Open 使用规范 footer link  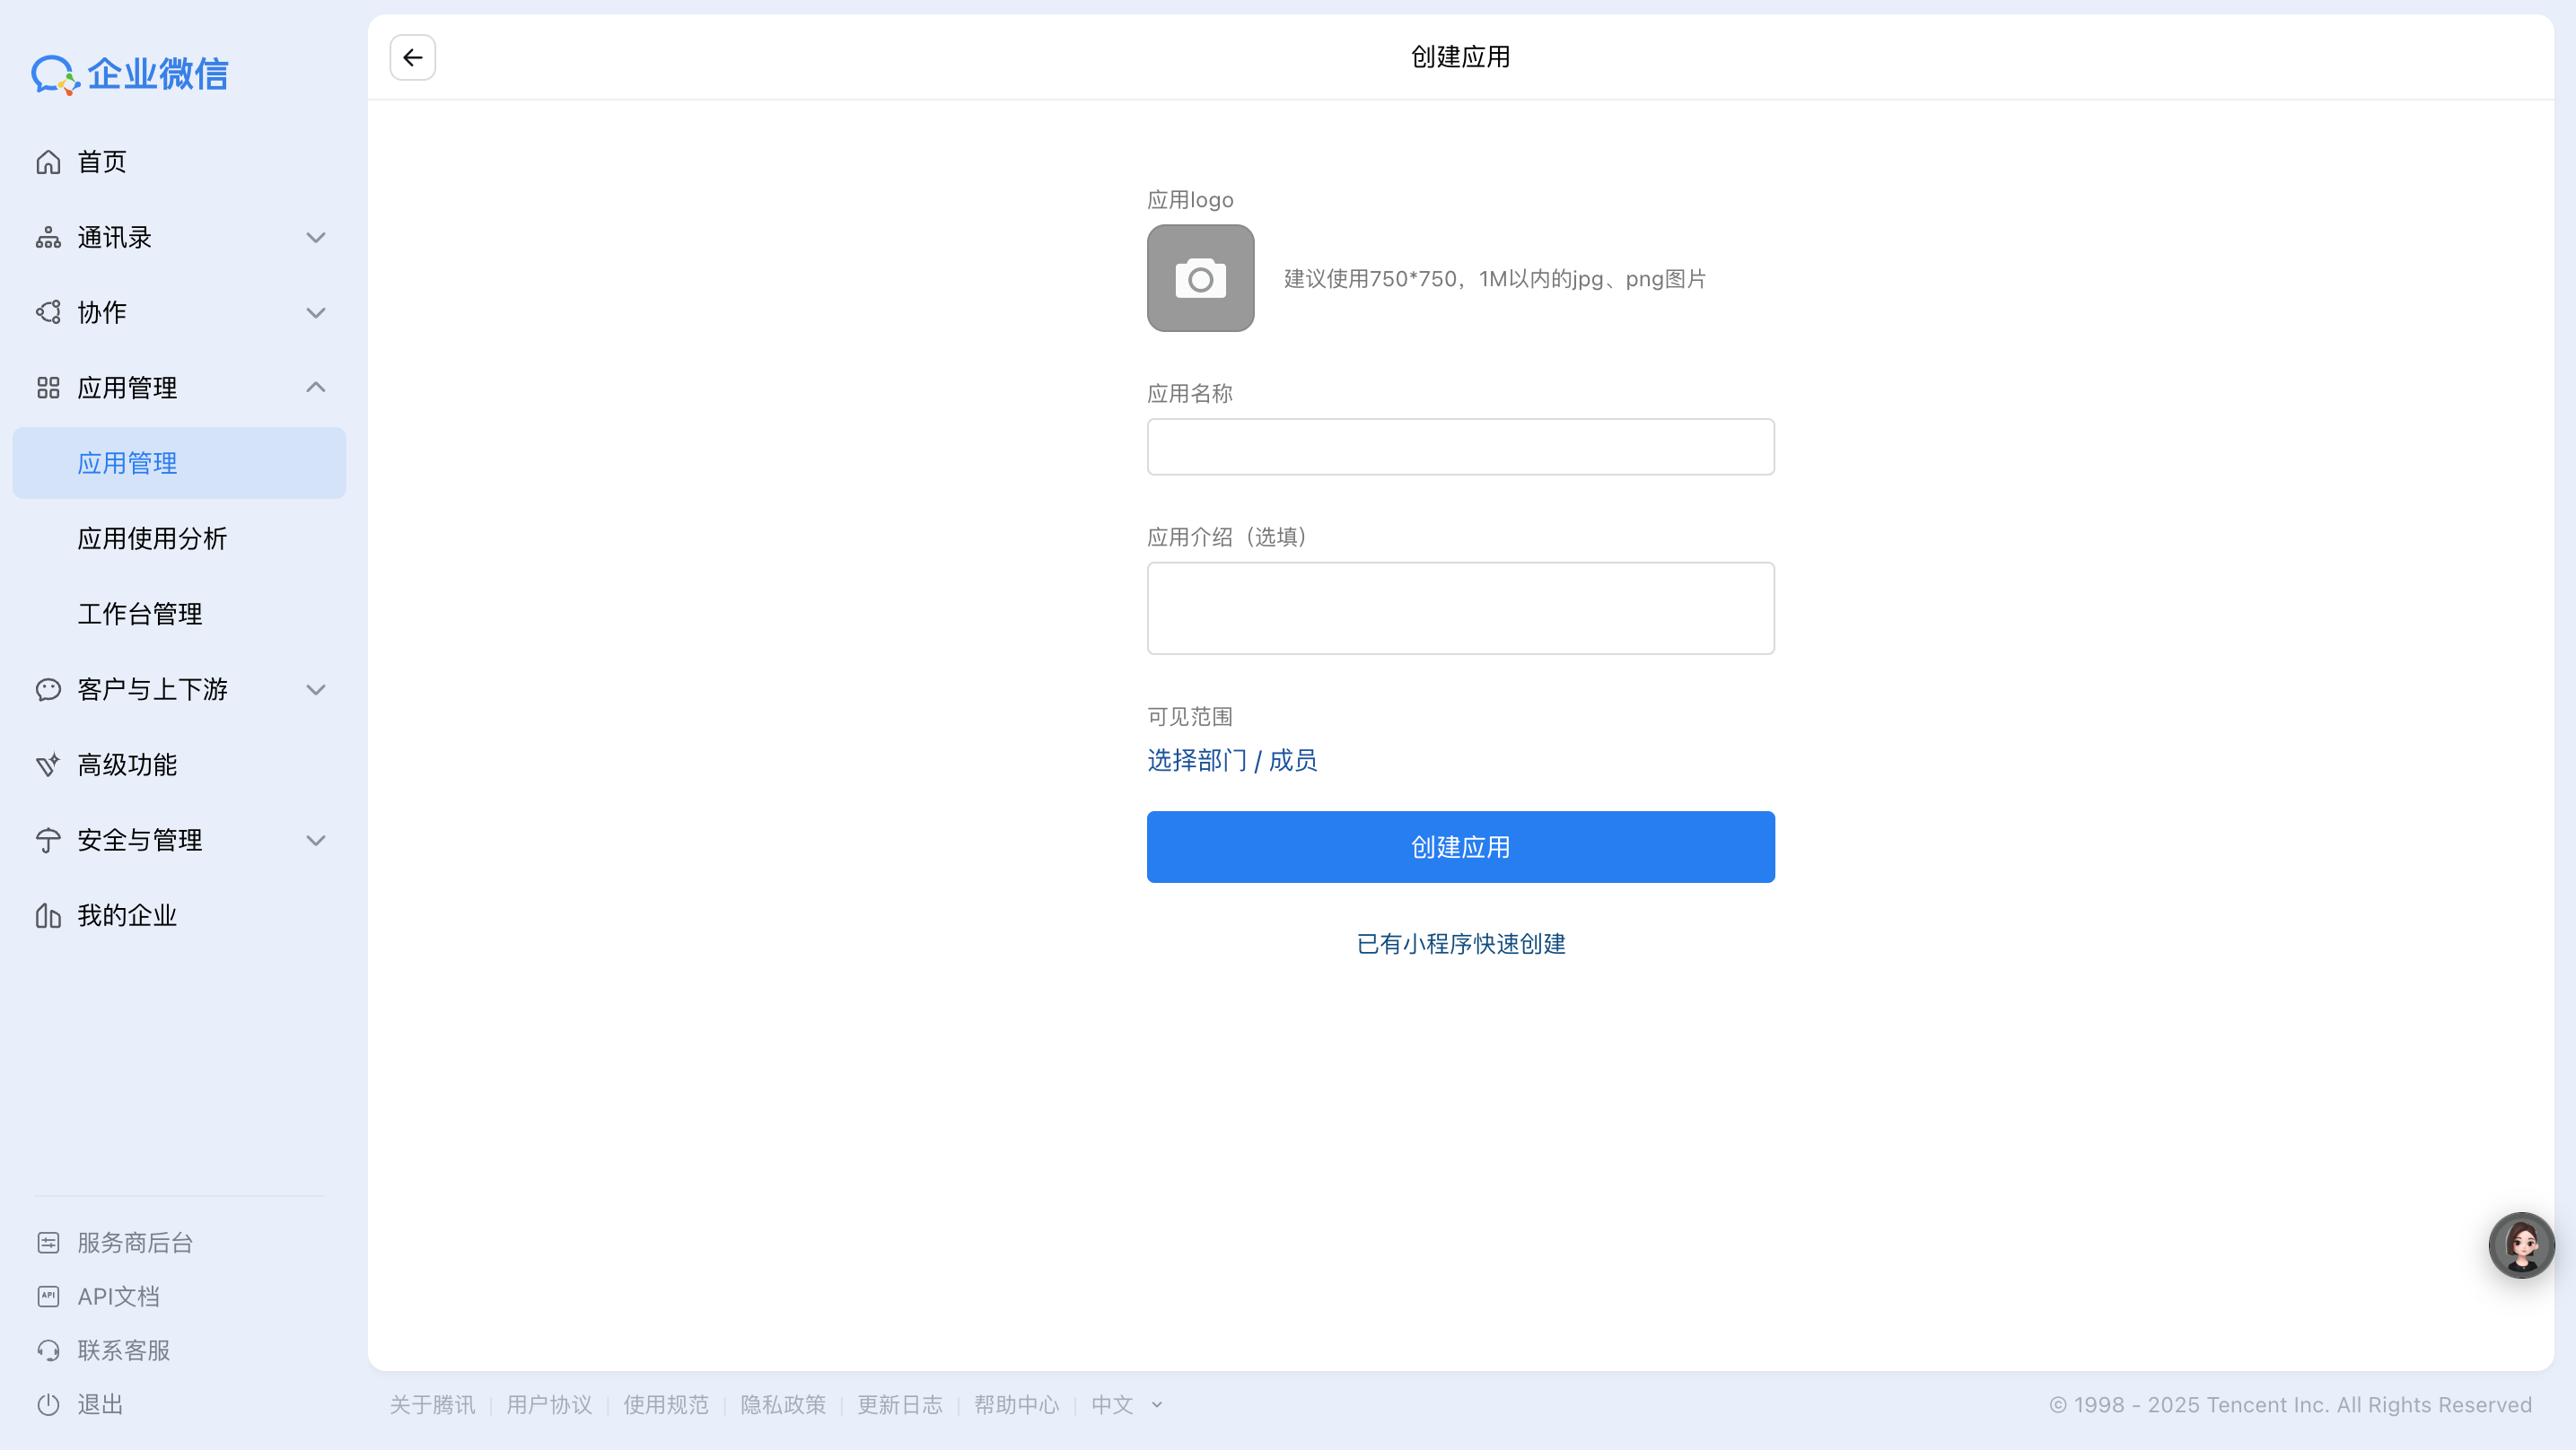(666, 1405)
